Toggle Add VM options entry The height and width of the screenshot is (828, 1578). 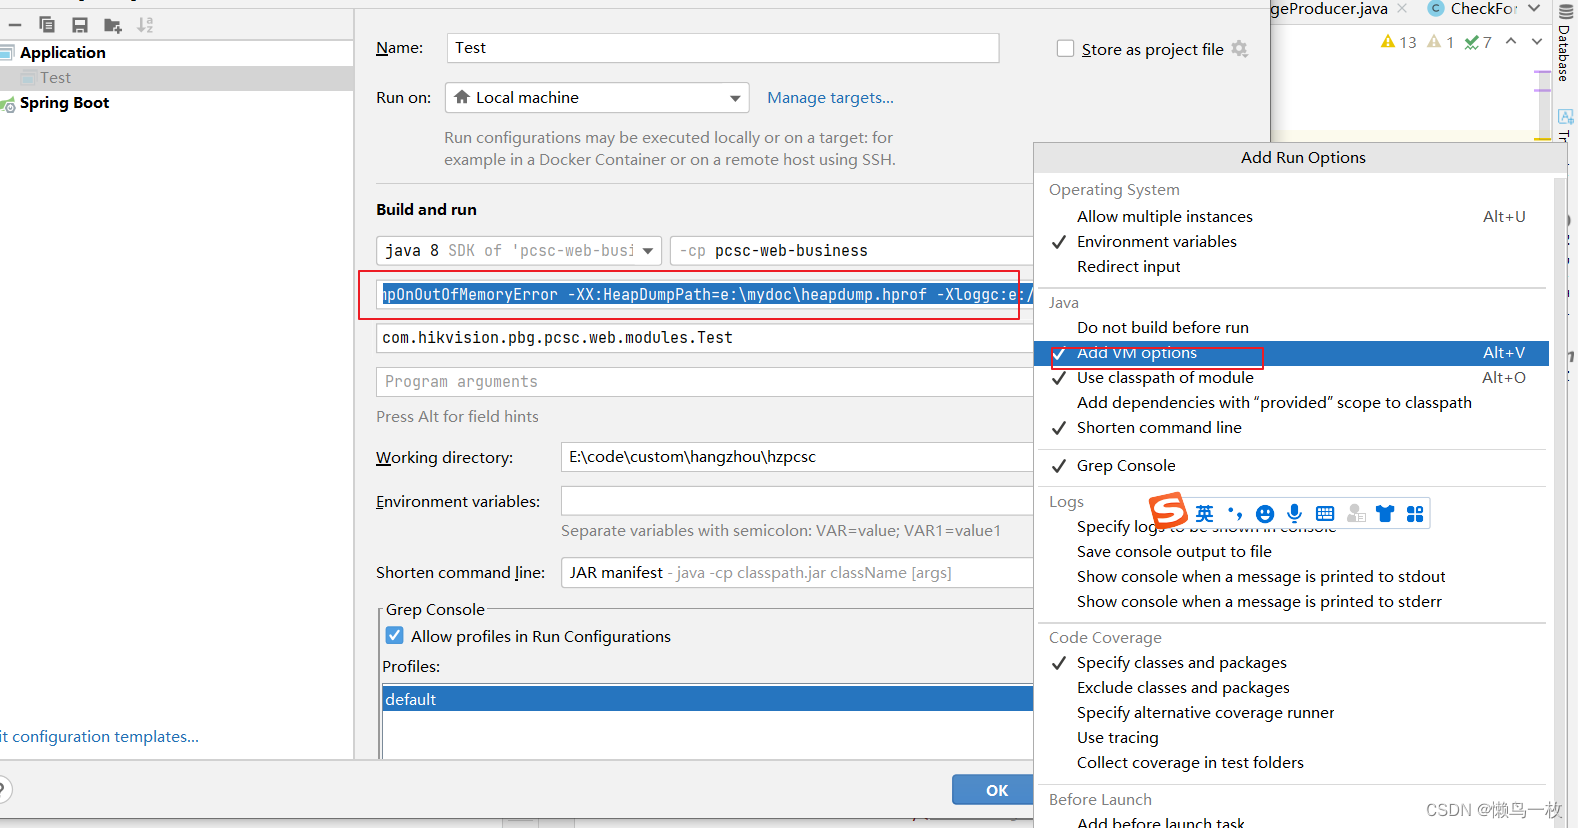point(1292,353)
